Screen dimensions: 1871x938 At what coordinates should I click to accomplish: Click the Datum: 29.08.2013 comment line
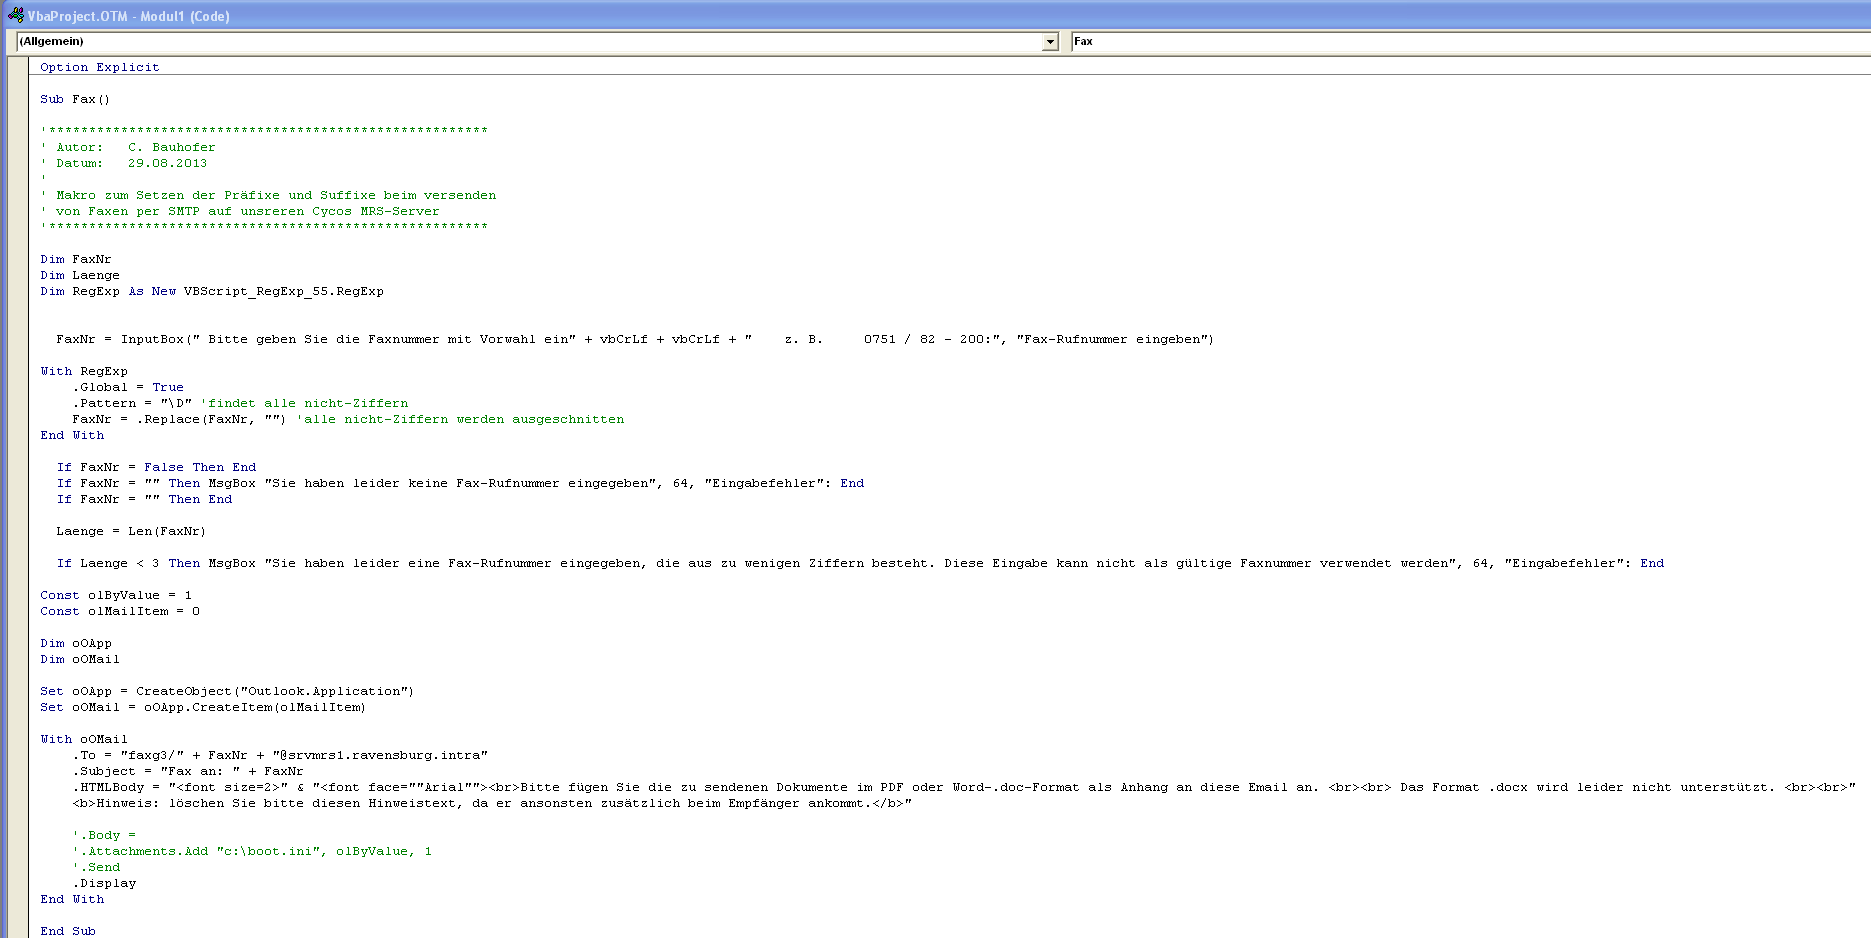(x=131, y=164)
